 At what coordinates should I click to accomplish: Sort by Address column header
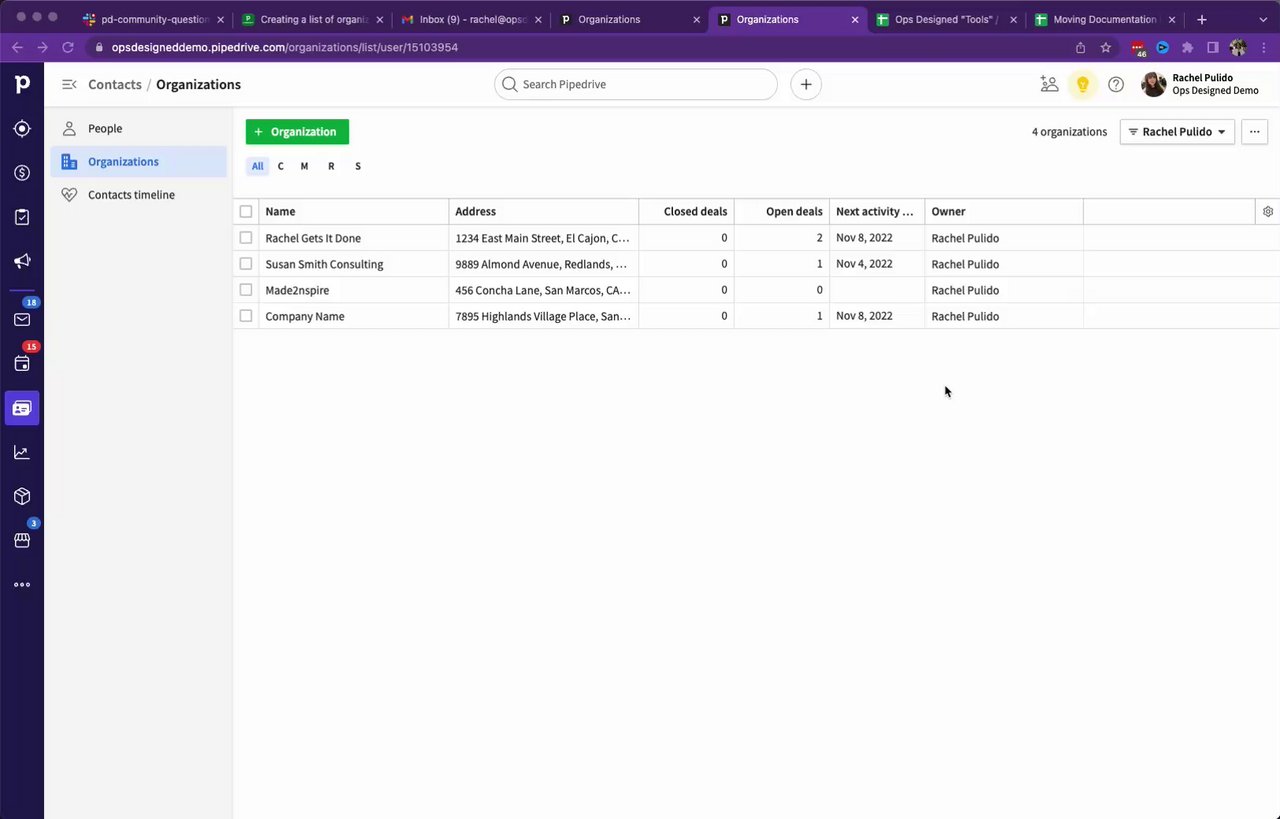(x=544, y=212)
